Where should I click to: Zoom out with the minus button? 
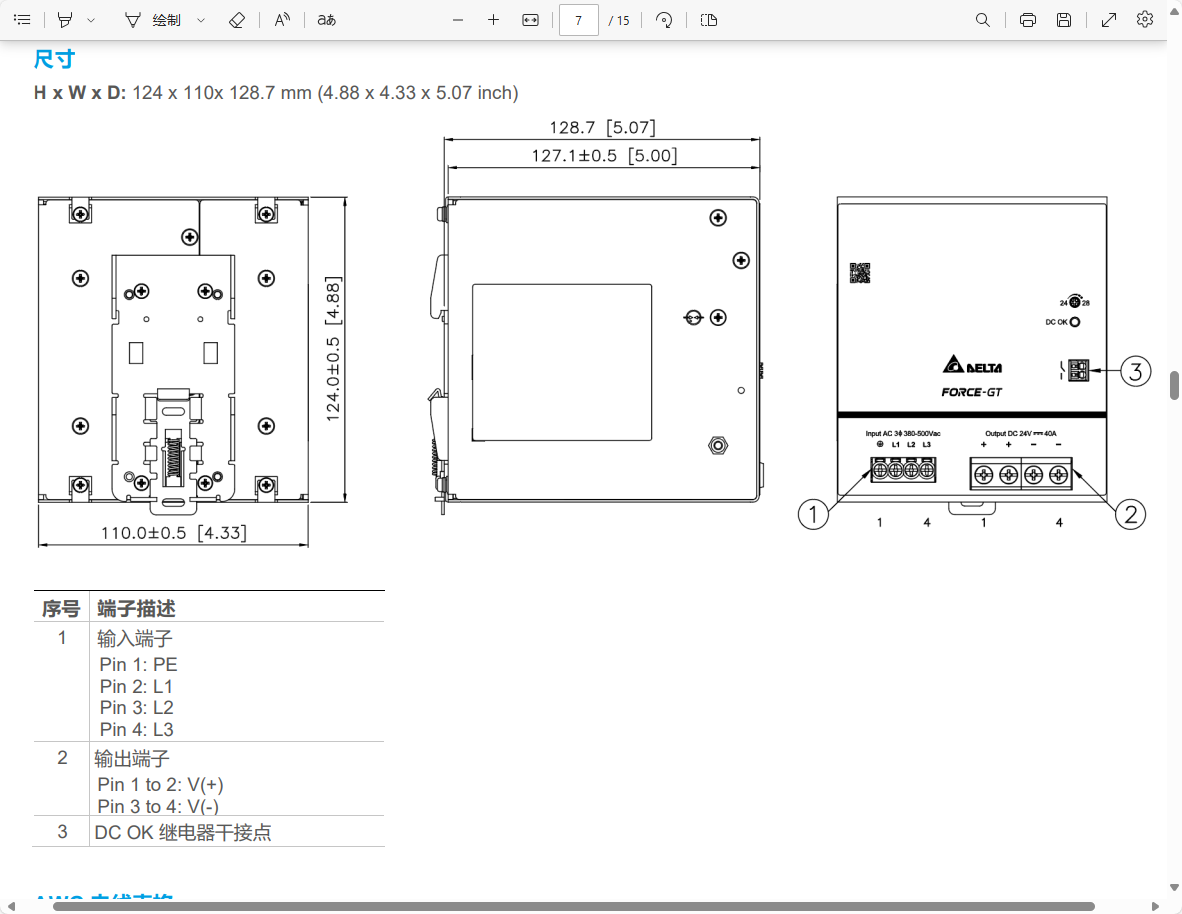tap(458, 20)
